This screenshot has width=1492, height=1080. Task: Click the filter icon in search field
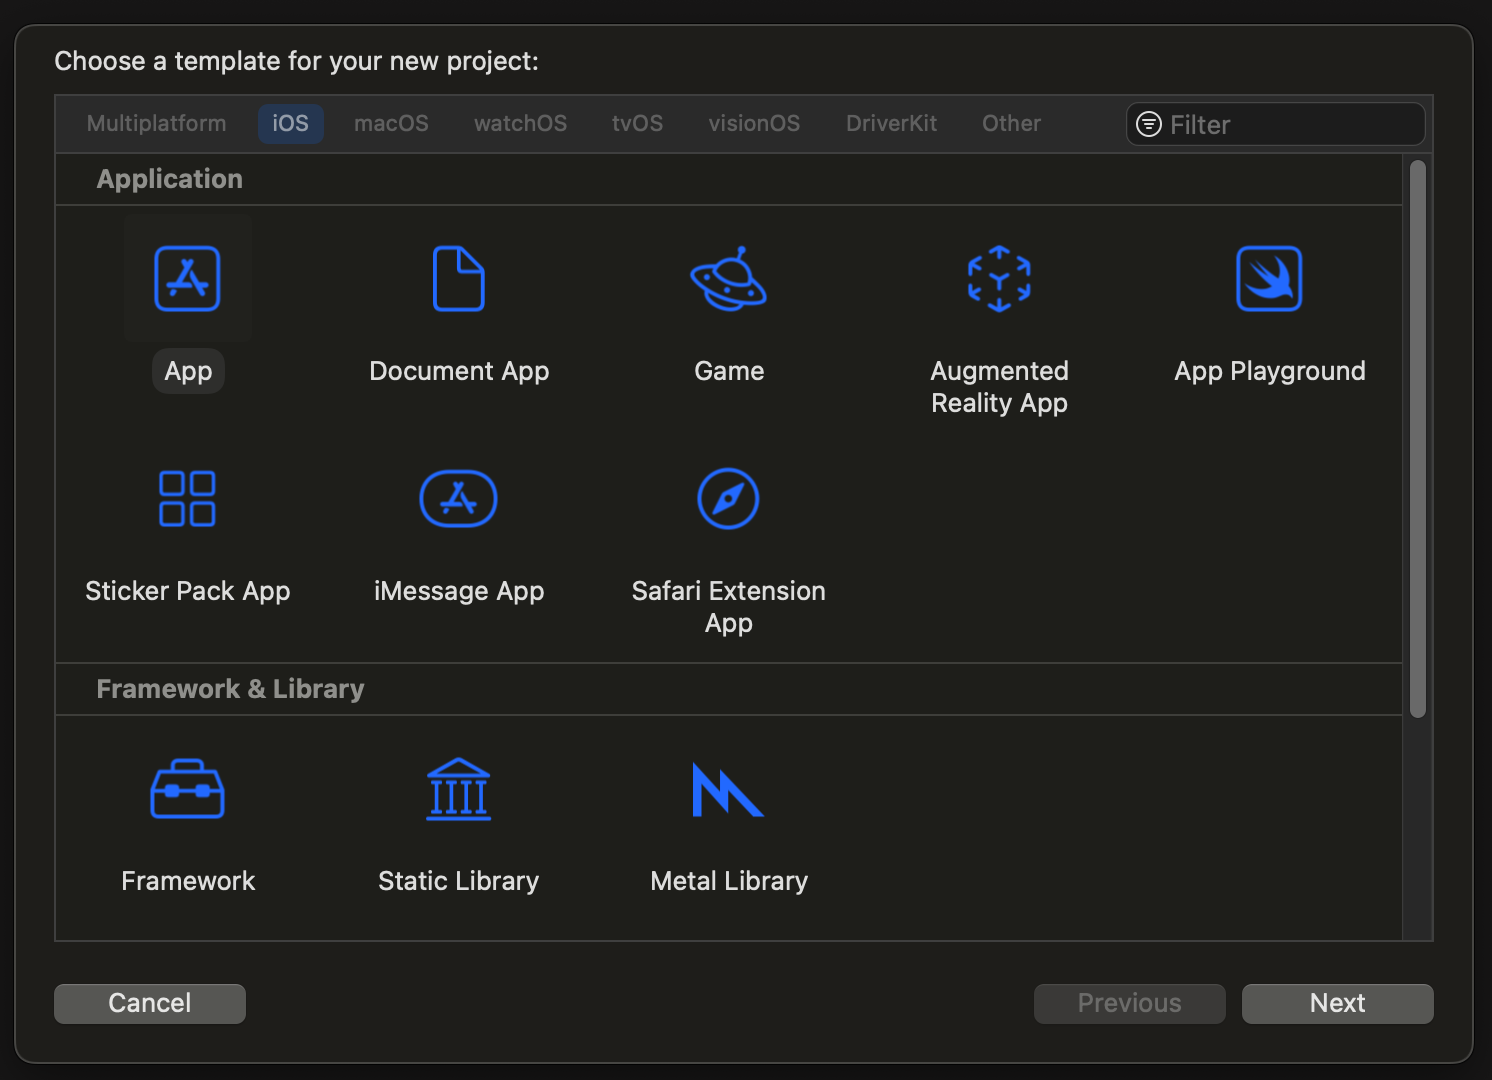1149,124
